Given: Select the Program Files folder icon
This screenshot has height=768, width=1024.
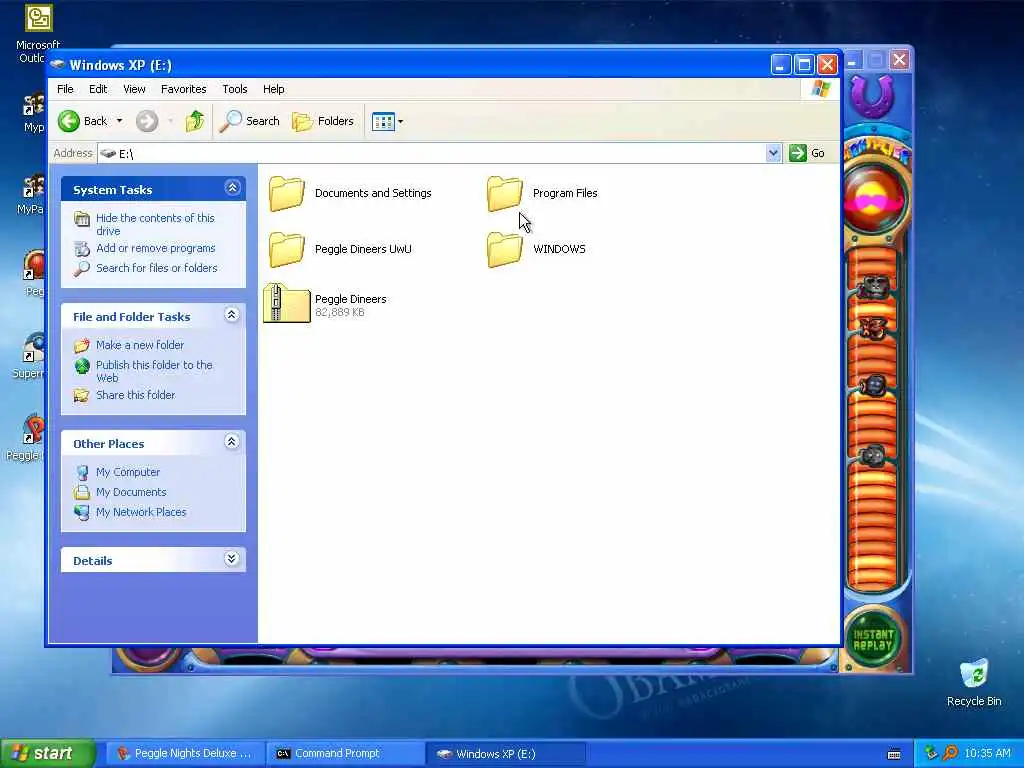Looking at the screenshot, I should (x=505, y=193).
